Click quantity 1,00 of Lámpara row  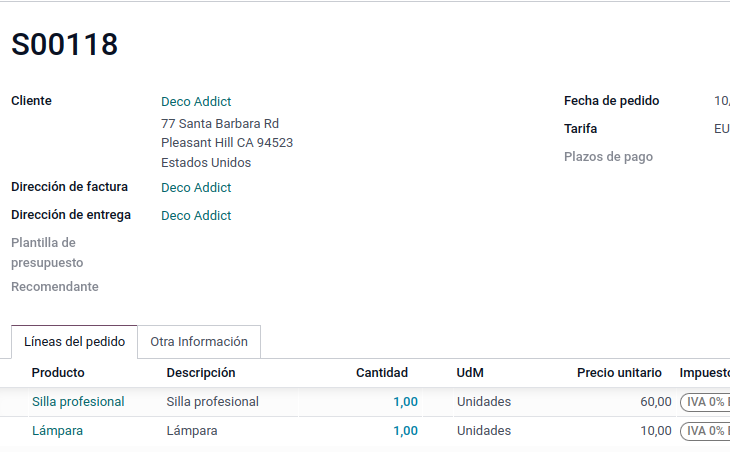tap(405, 430)
